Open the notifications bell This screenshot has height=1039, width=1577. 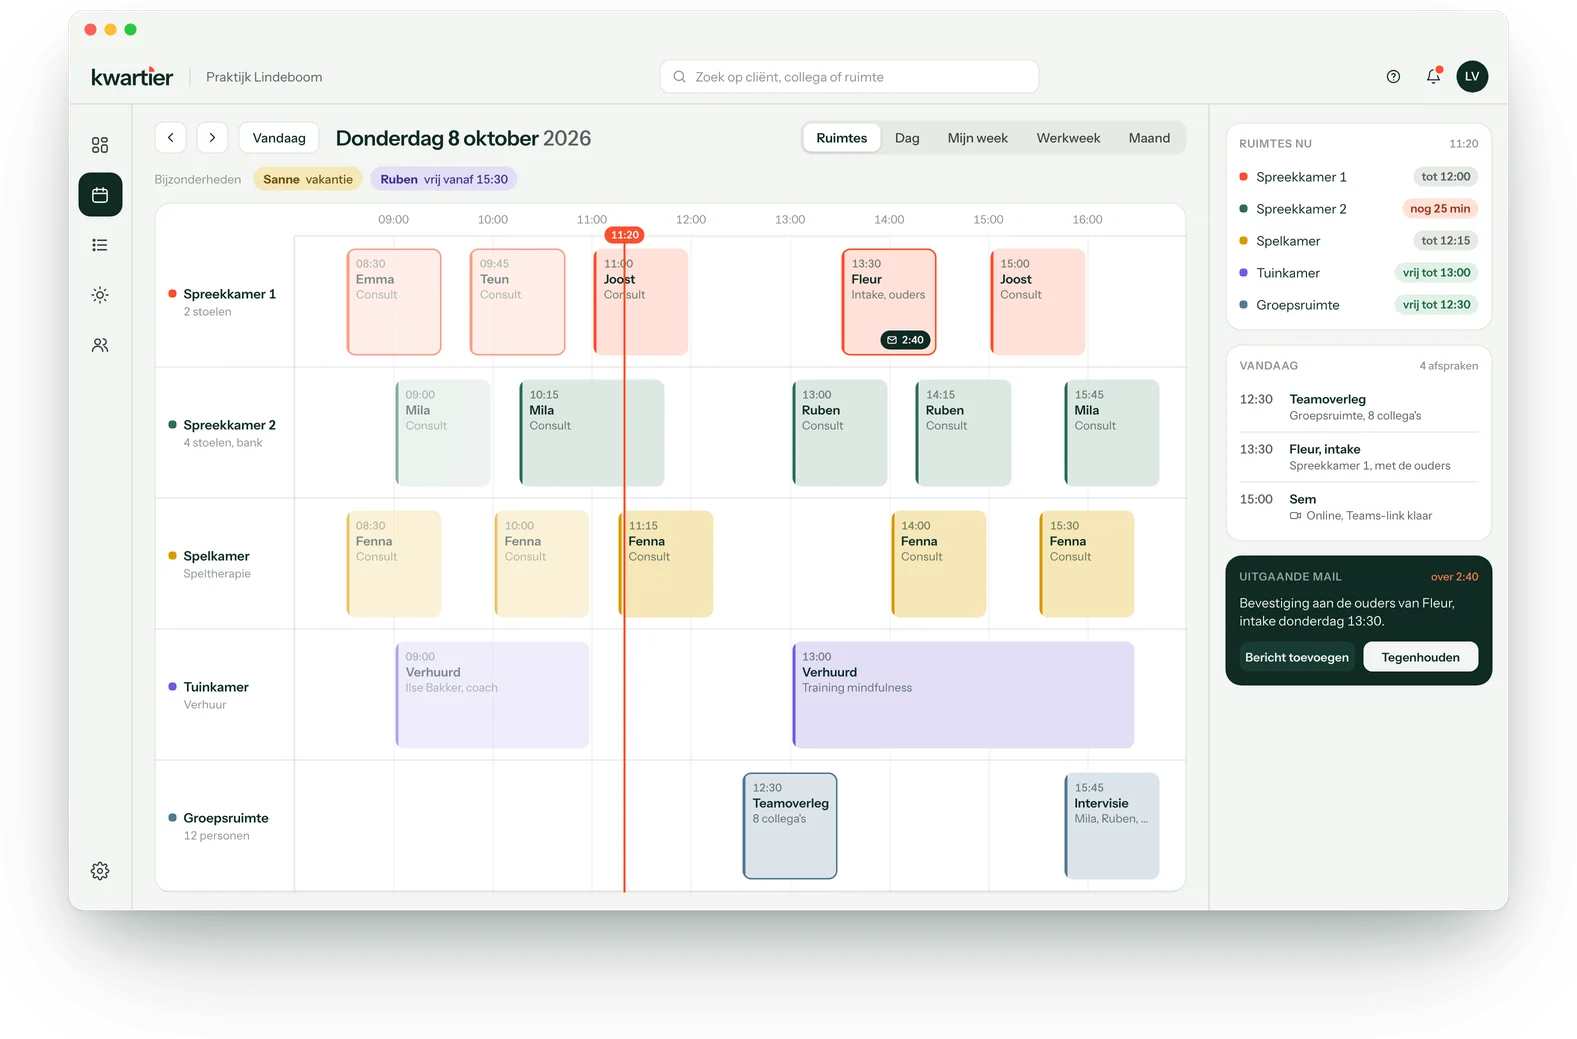coord(1433,76)
